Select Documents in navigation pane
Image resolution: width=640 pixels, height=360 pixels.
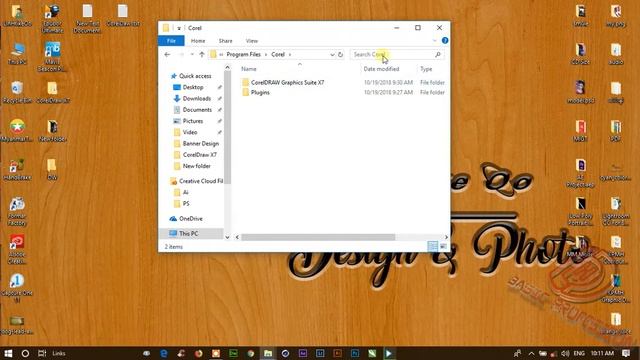(193, 110)
